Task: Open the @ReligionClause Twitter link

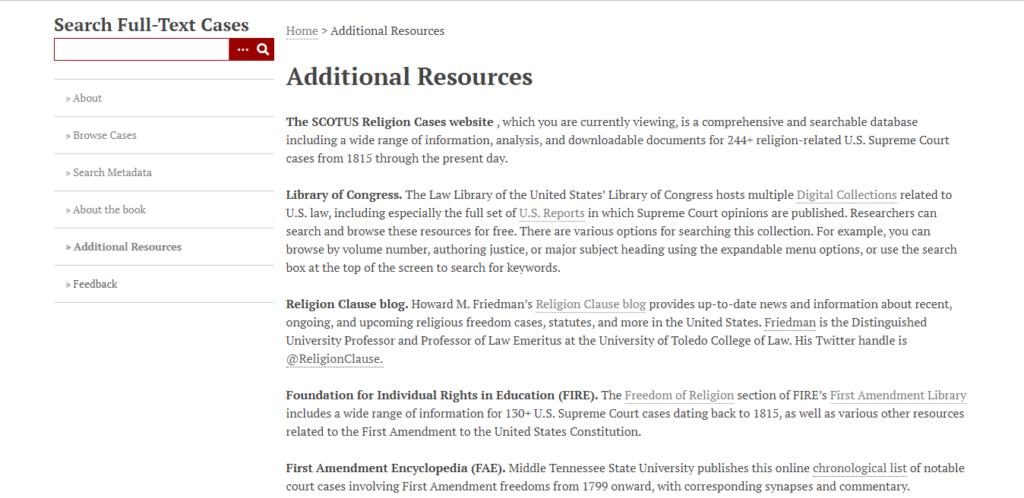Action: (x=334, y=359)
